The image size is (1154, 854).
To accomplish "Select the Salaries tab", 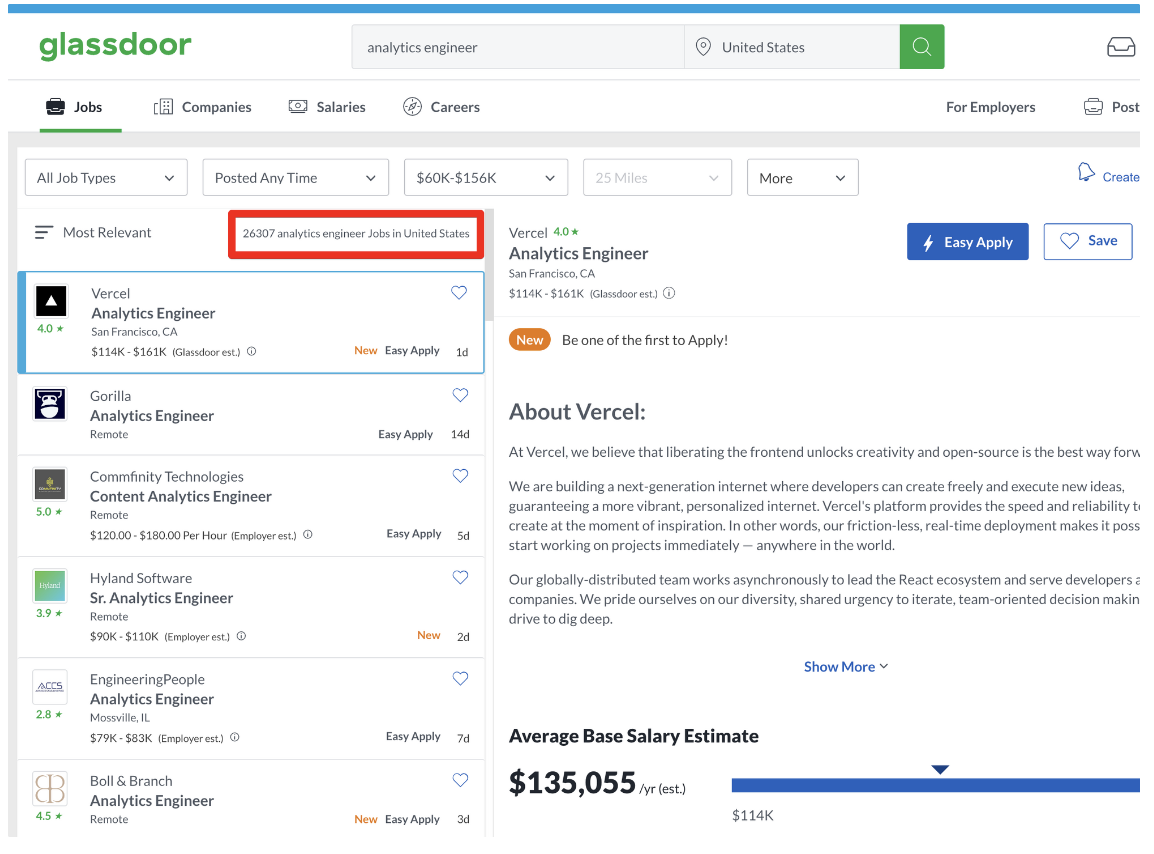I will point(327,107).
